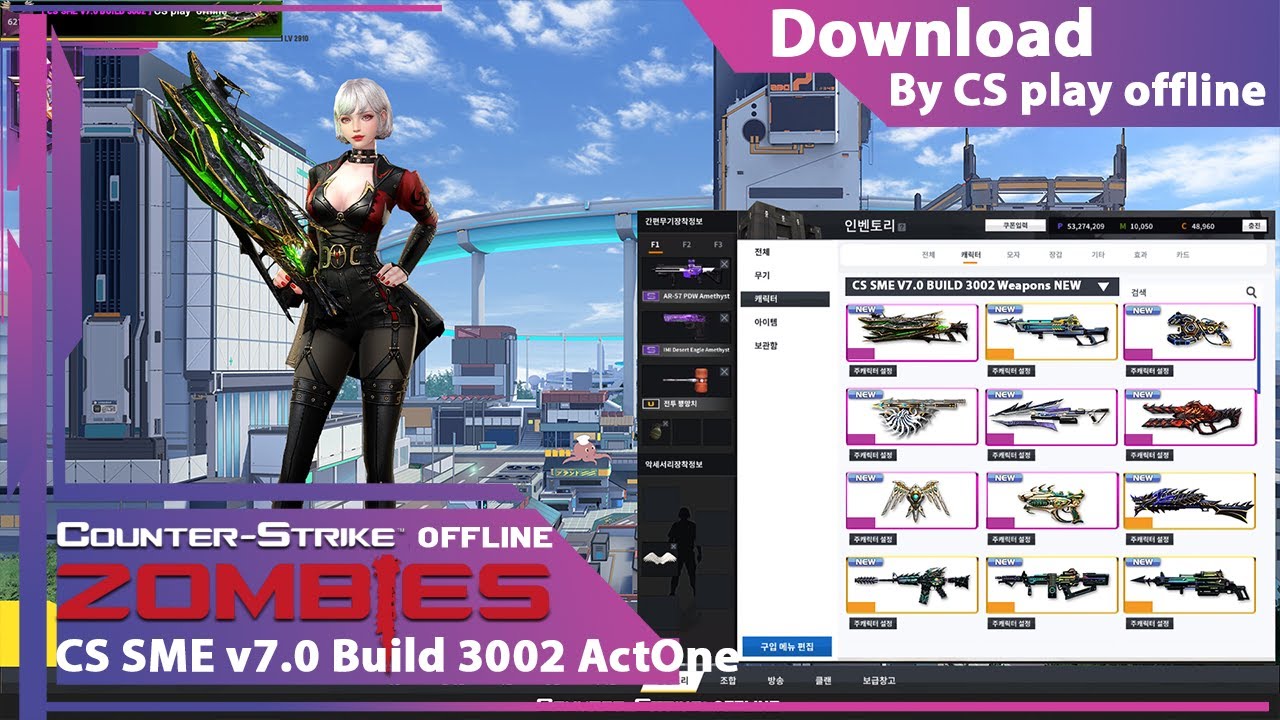
Task: Switch to the F2 loadout tab
Action: point(687,244)
